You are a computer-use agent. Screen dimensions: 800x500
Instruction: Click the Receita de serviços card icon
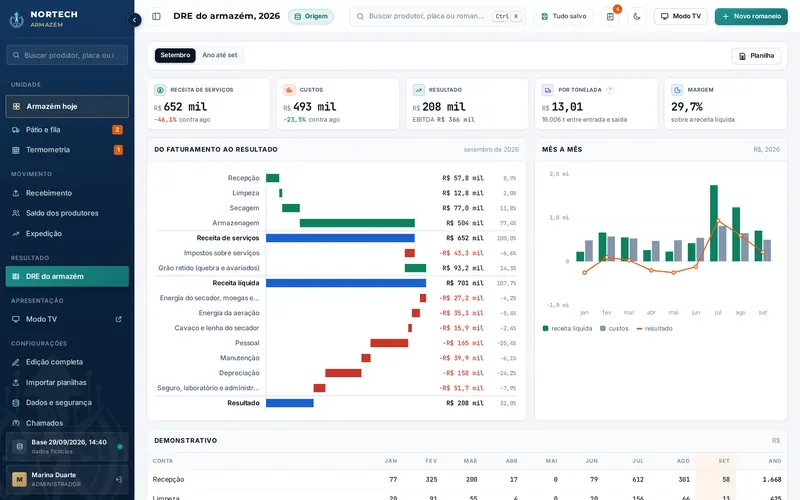pos(160,90)
